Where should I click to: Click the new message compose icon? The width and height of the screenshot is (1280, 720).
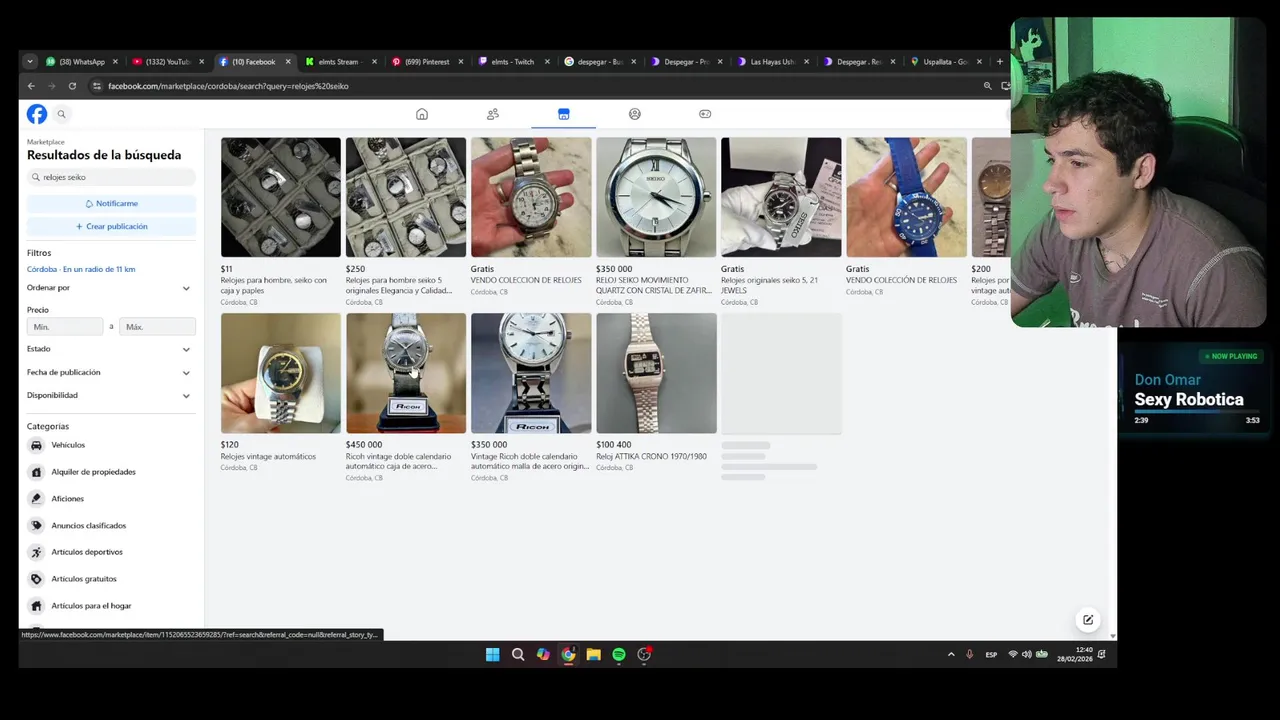tap(1088, 620)
